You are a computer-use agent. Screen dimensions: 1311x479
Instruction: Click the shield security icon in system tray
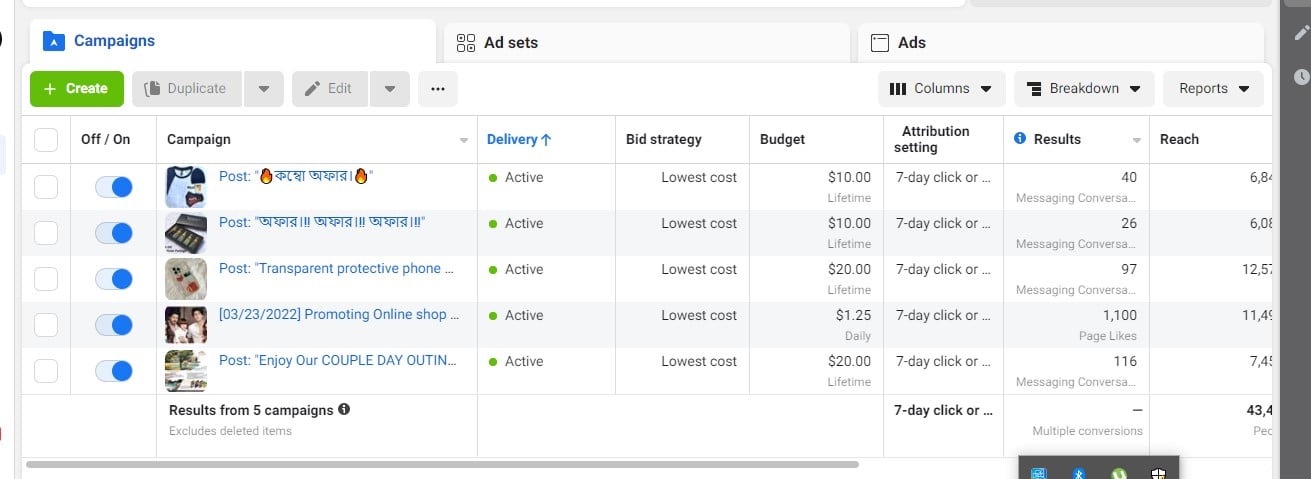click(1157, 473)
